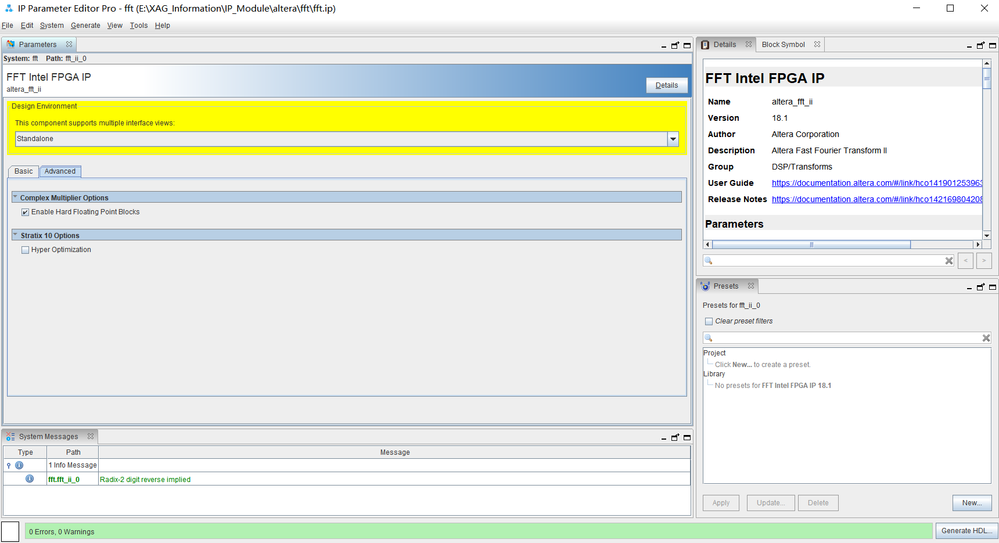The image size is (999, 543).
Task: Minimize the Presets panel
Action: 969,288
